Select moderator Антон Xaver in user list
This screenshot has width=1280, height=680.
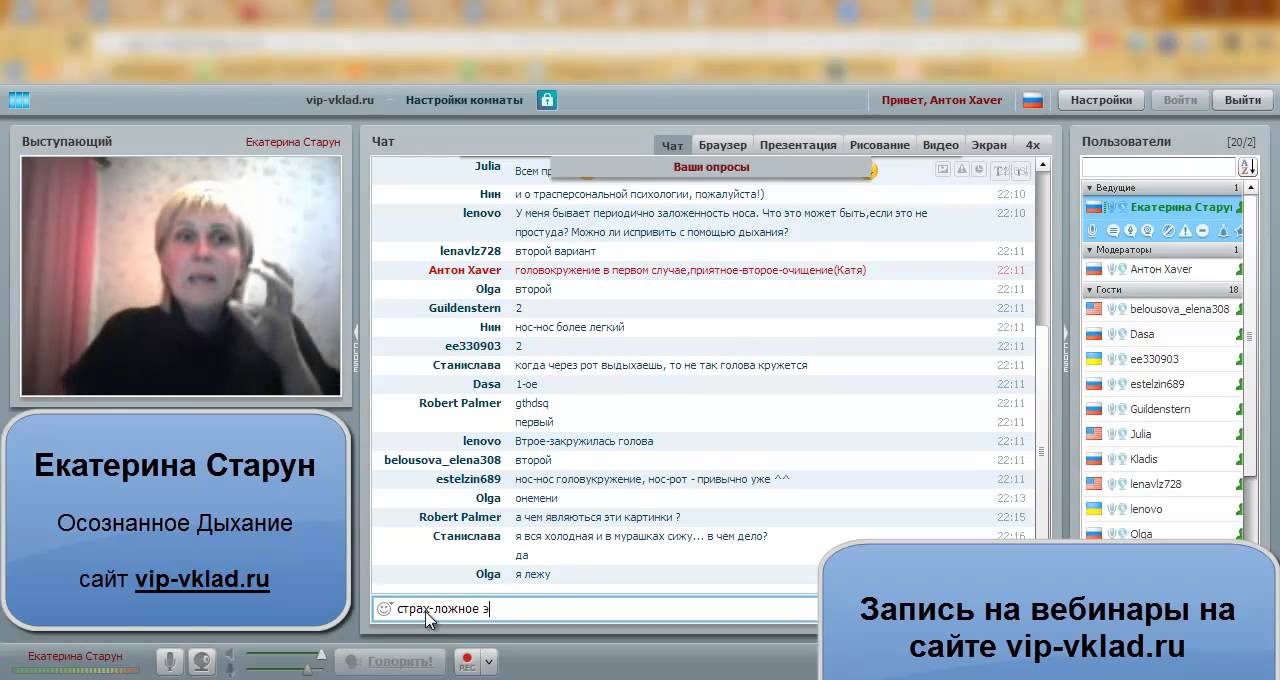pyautogui.click(x=1163, y=269)
